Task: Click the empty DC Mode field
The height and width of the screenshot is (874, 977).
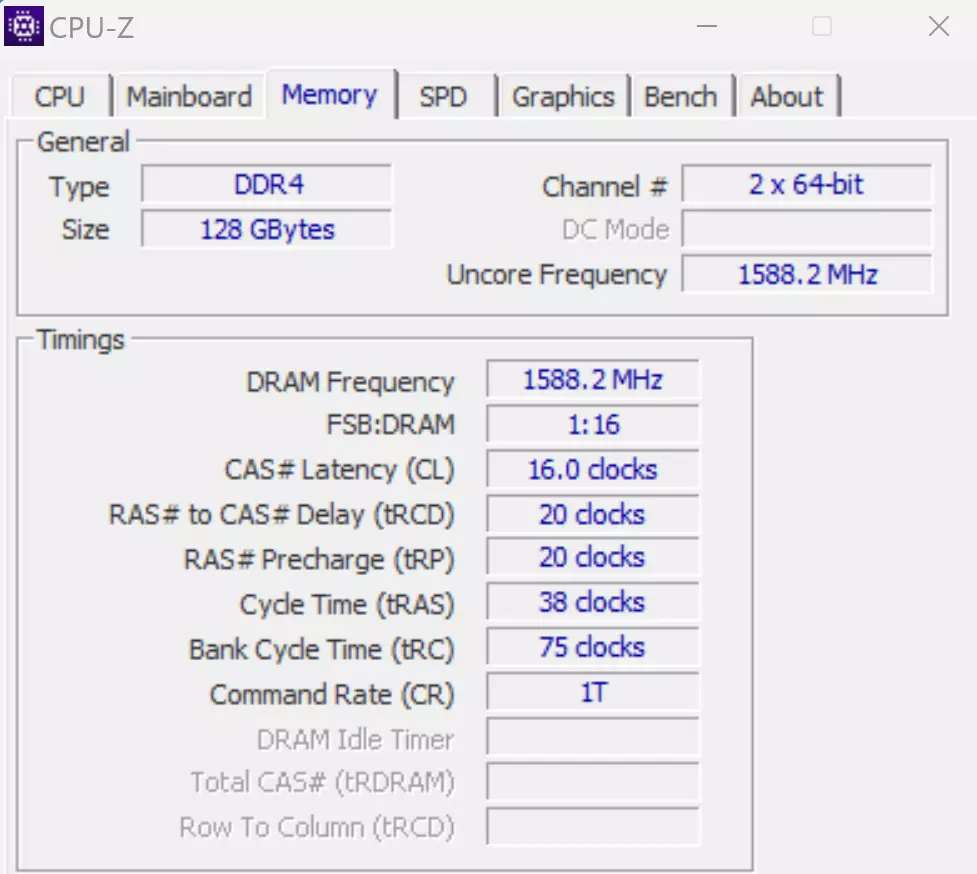Action: (x=807, y=229)
